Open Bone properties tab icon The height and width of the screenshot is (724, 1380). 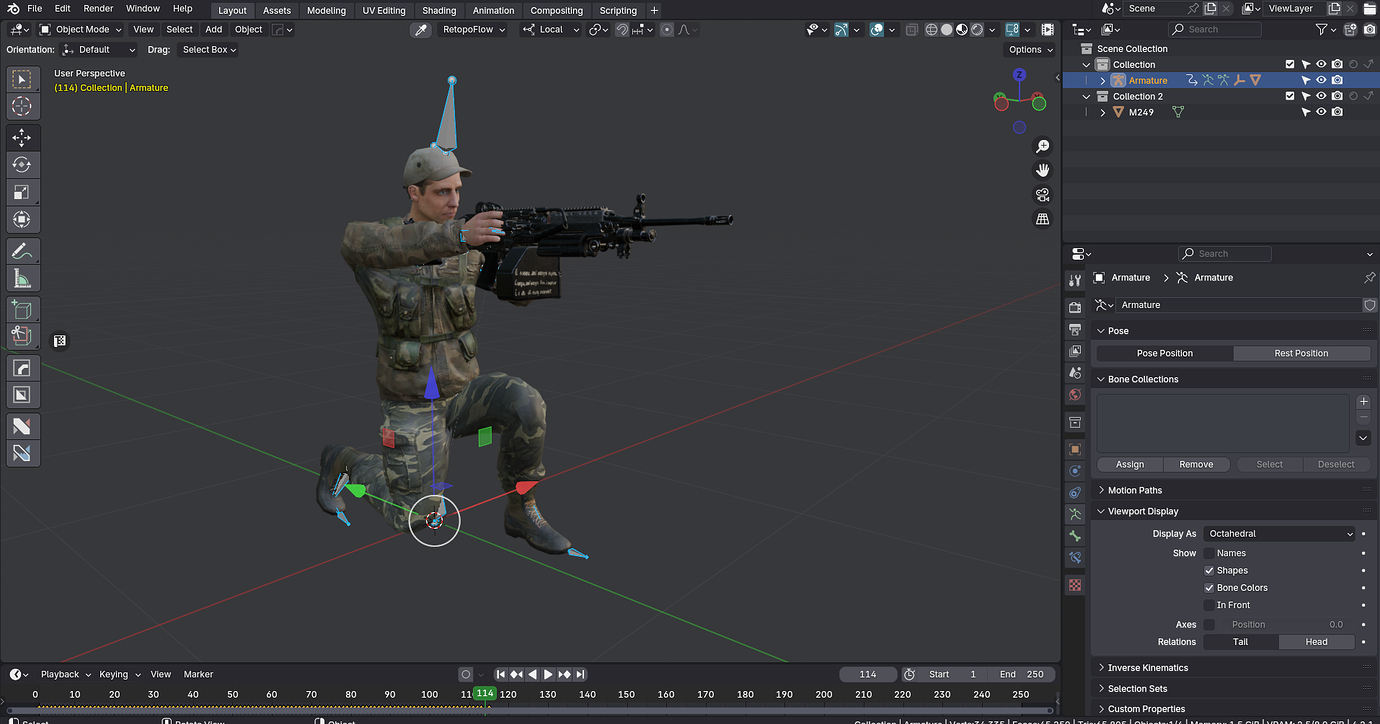(1075, 536)
